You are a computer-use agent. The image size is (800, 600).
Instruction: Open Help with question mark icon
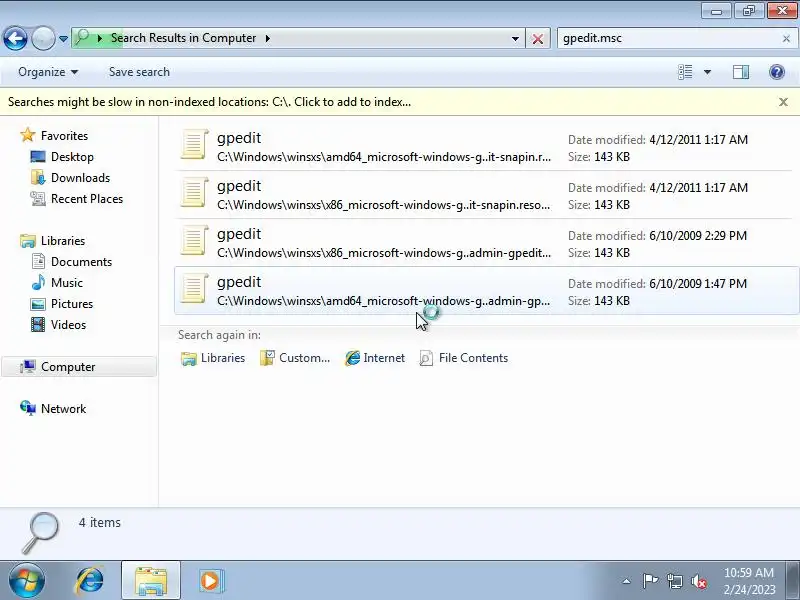[x=777, y=72]
